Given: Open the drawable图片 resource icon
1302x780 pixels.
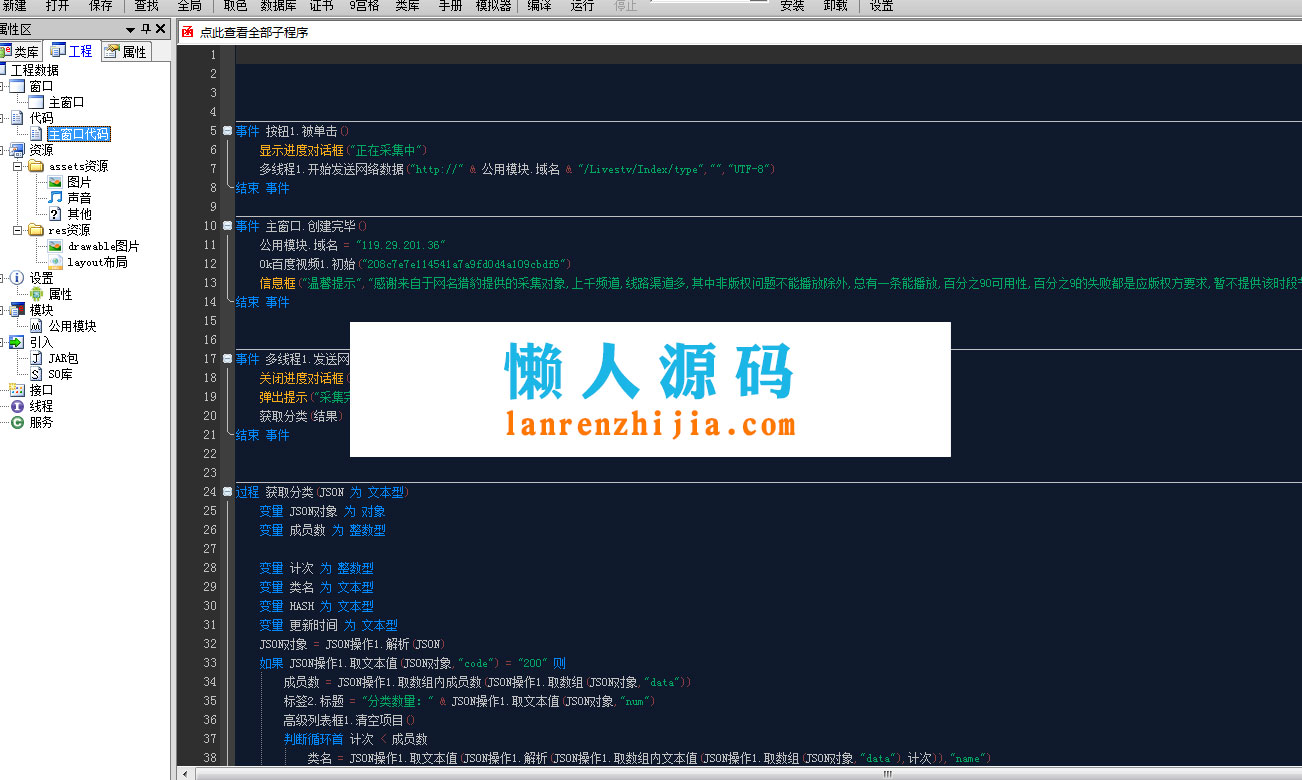Looking at the screenshot, I should (55, 246).
